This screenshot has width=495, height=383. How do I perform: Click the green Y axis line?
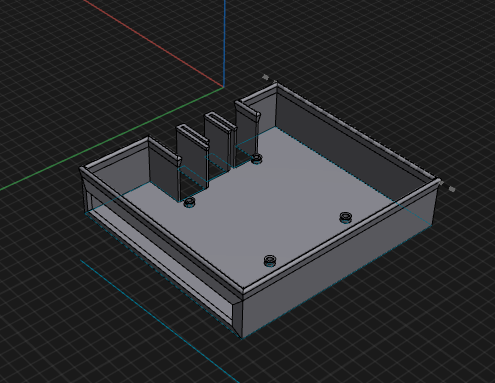click(112, 138)
